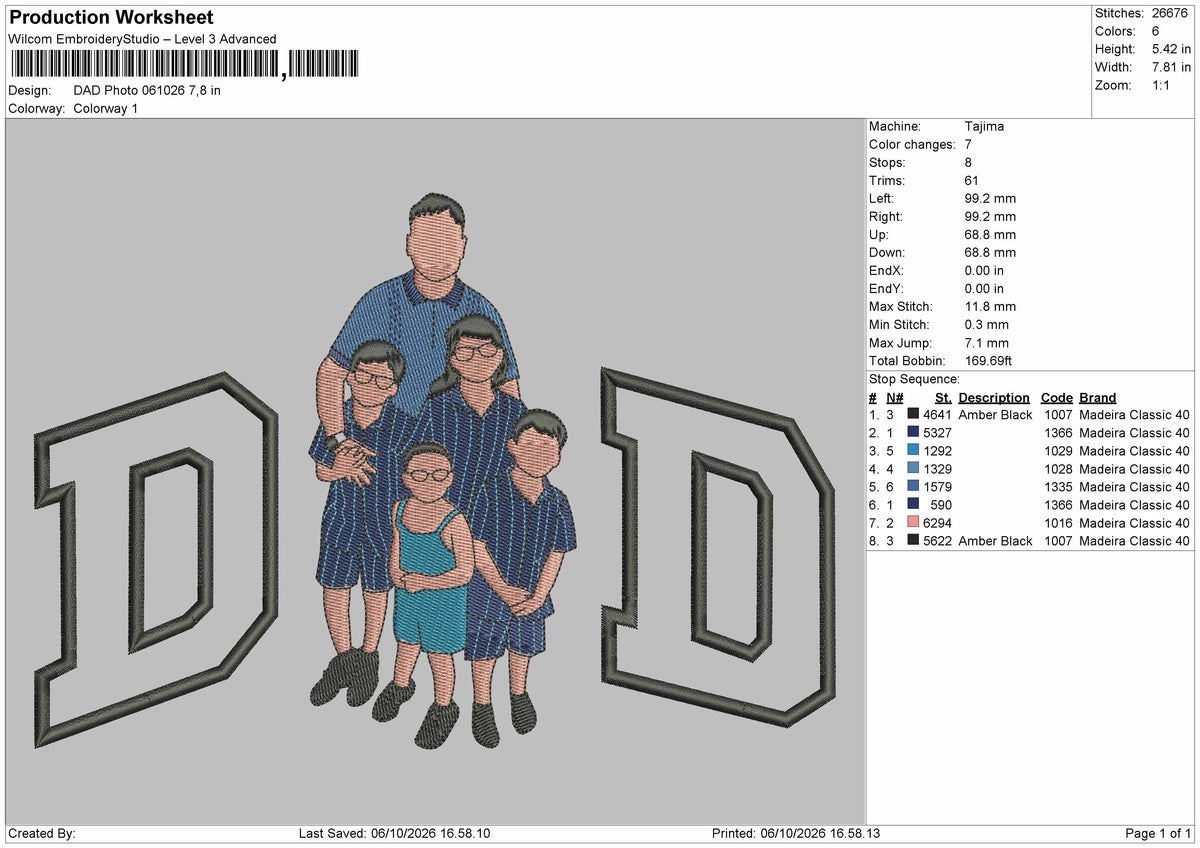
Task: Click stitch count 5327 in stop 2
Action: (x=937, y=433)
